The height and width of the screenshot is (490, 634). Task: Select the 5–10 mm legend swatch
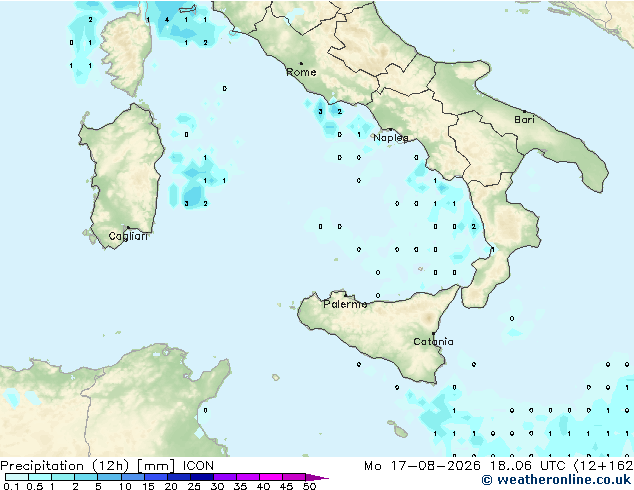(109, 477)
